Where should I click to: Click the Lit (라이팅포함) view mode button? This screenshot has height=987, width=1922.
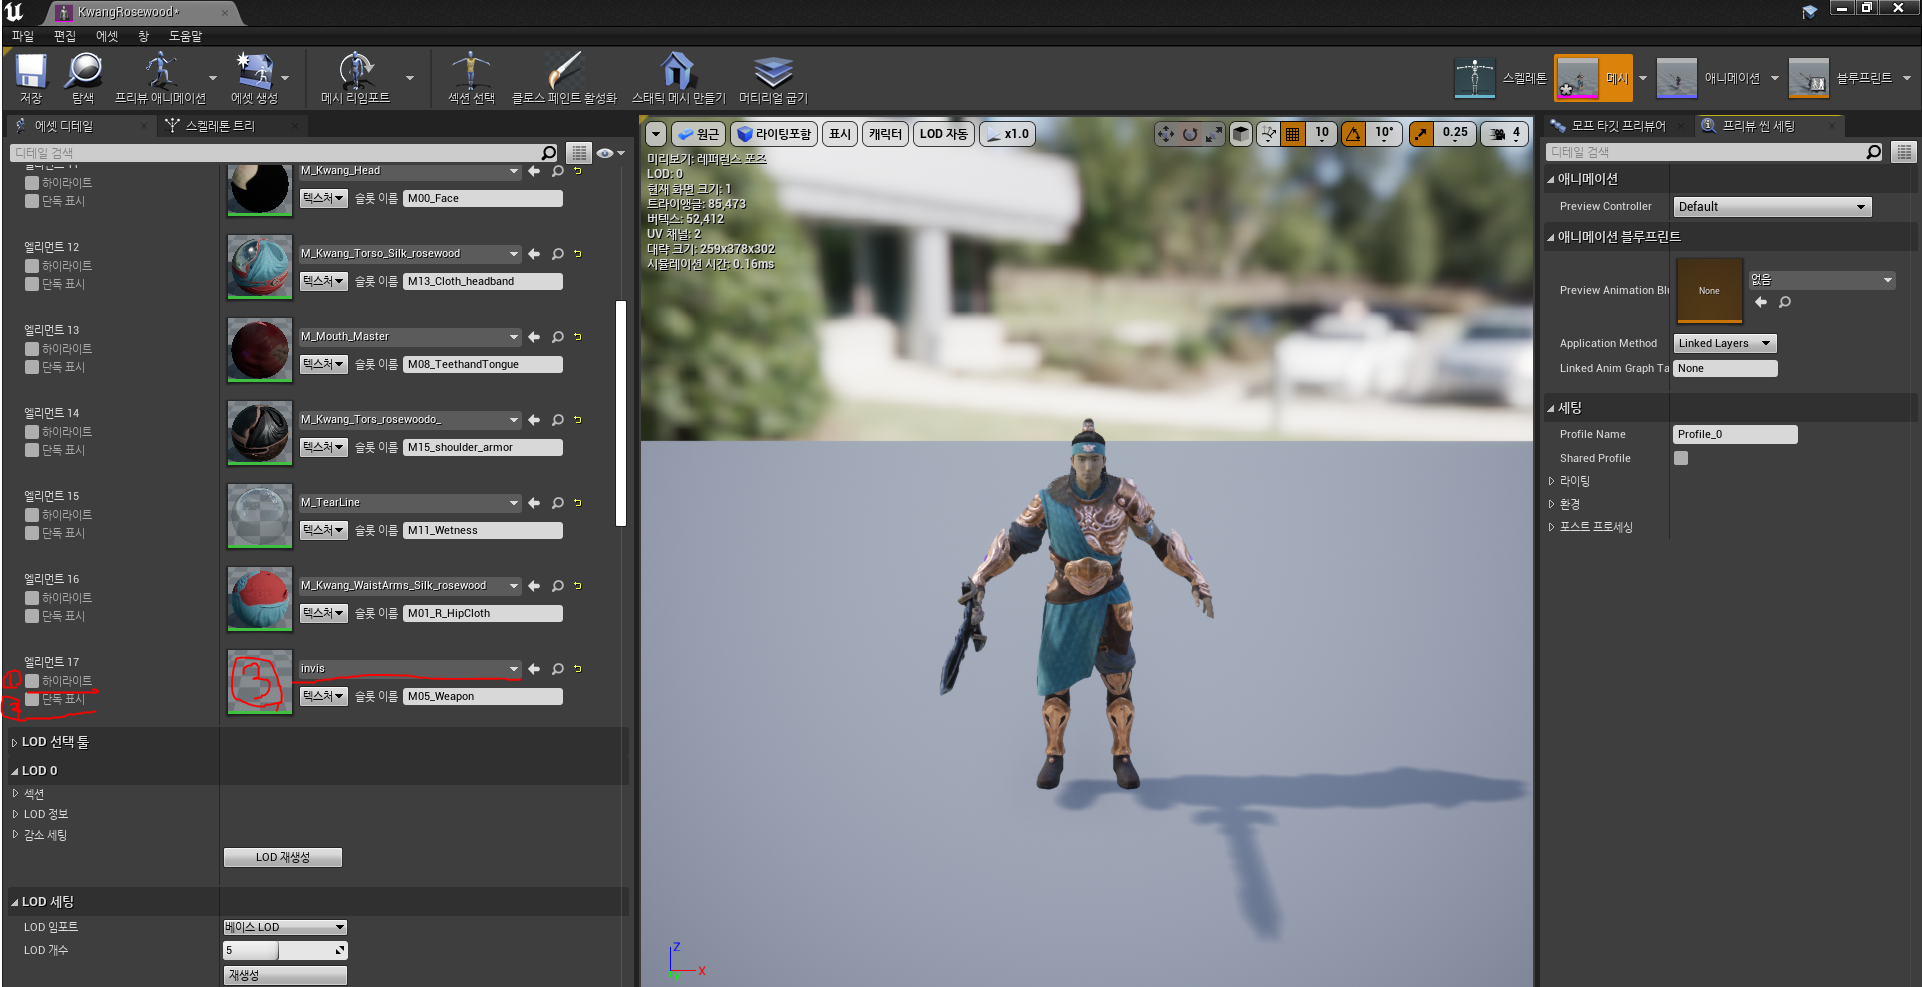pos(774,134)
